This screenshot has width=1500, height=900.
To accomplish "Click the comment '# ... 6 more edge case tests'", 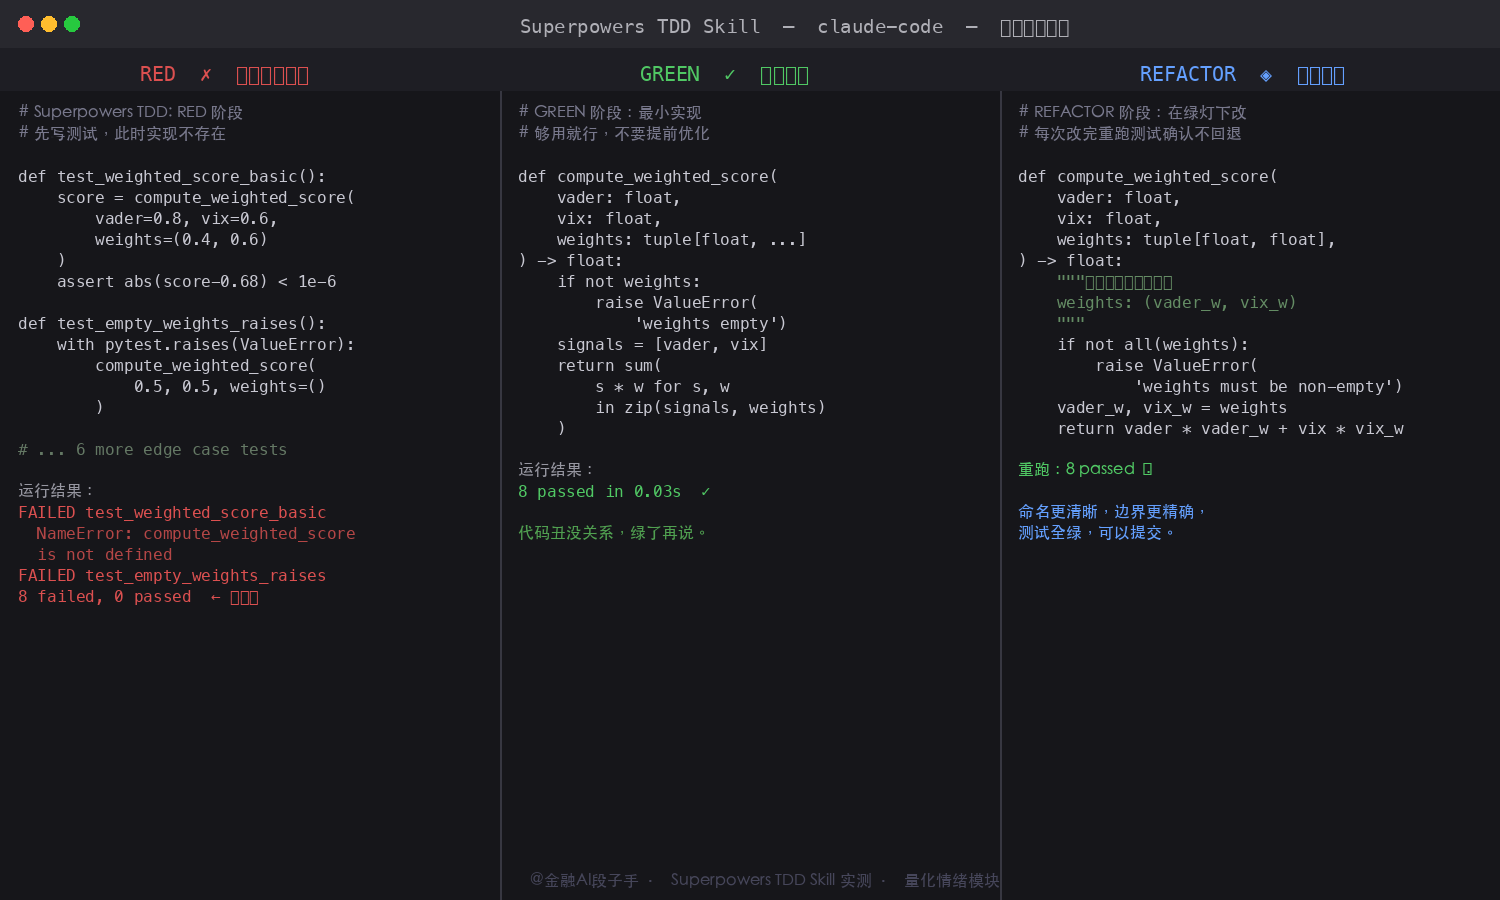I will pyautogui.click(x=153, y=450).
